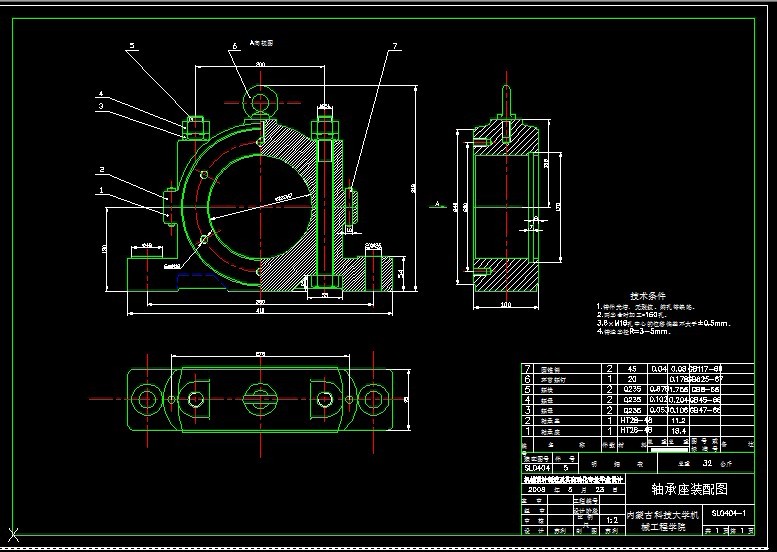The image size is (777, 552).
Task: Select weight value 11.2 in parts list
Action: [678, 421]
